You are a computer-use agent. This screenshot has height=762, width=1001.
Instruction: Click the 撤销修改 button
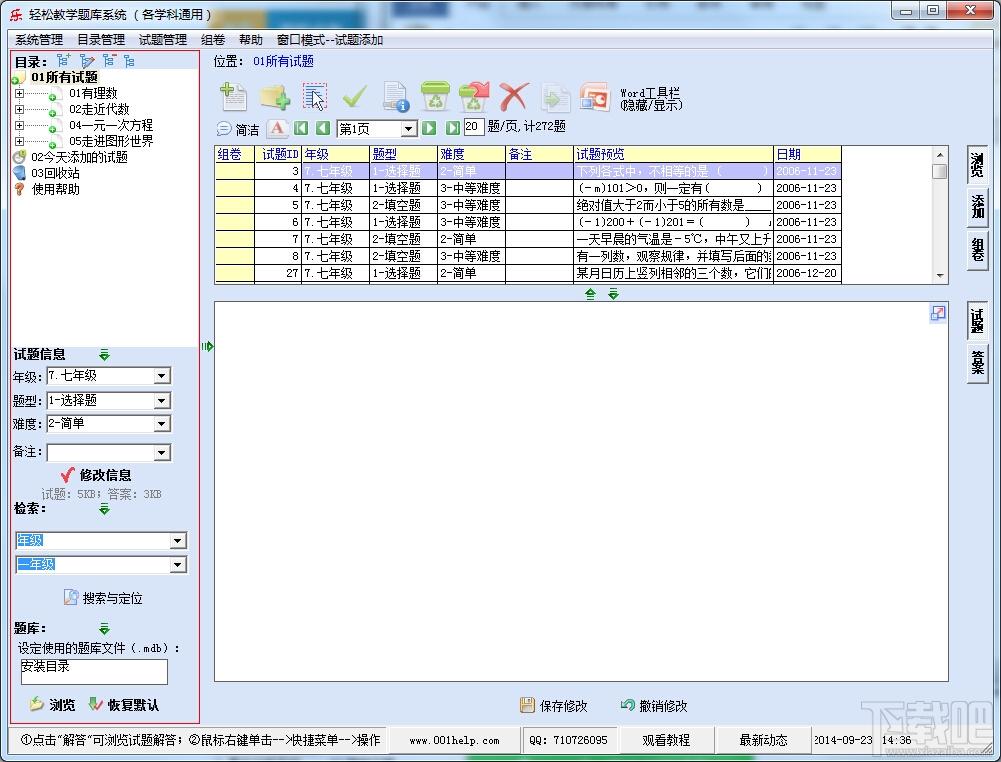pyautogui.click(x=654, y=706)
